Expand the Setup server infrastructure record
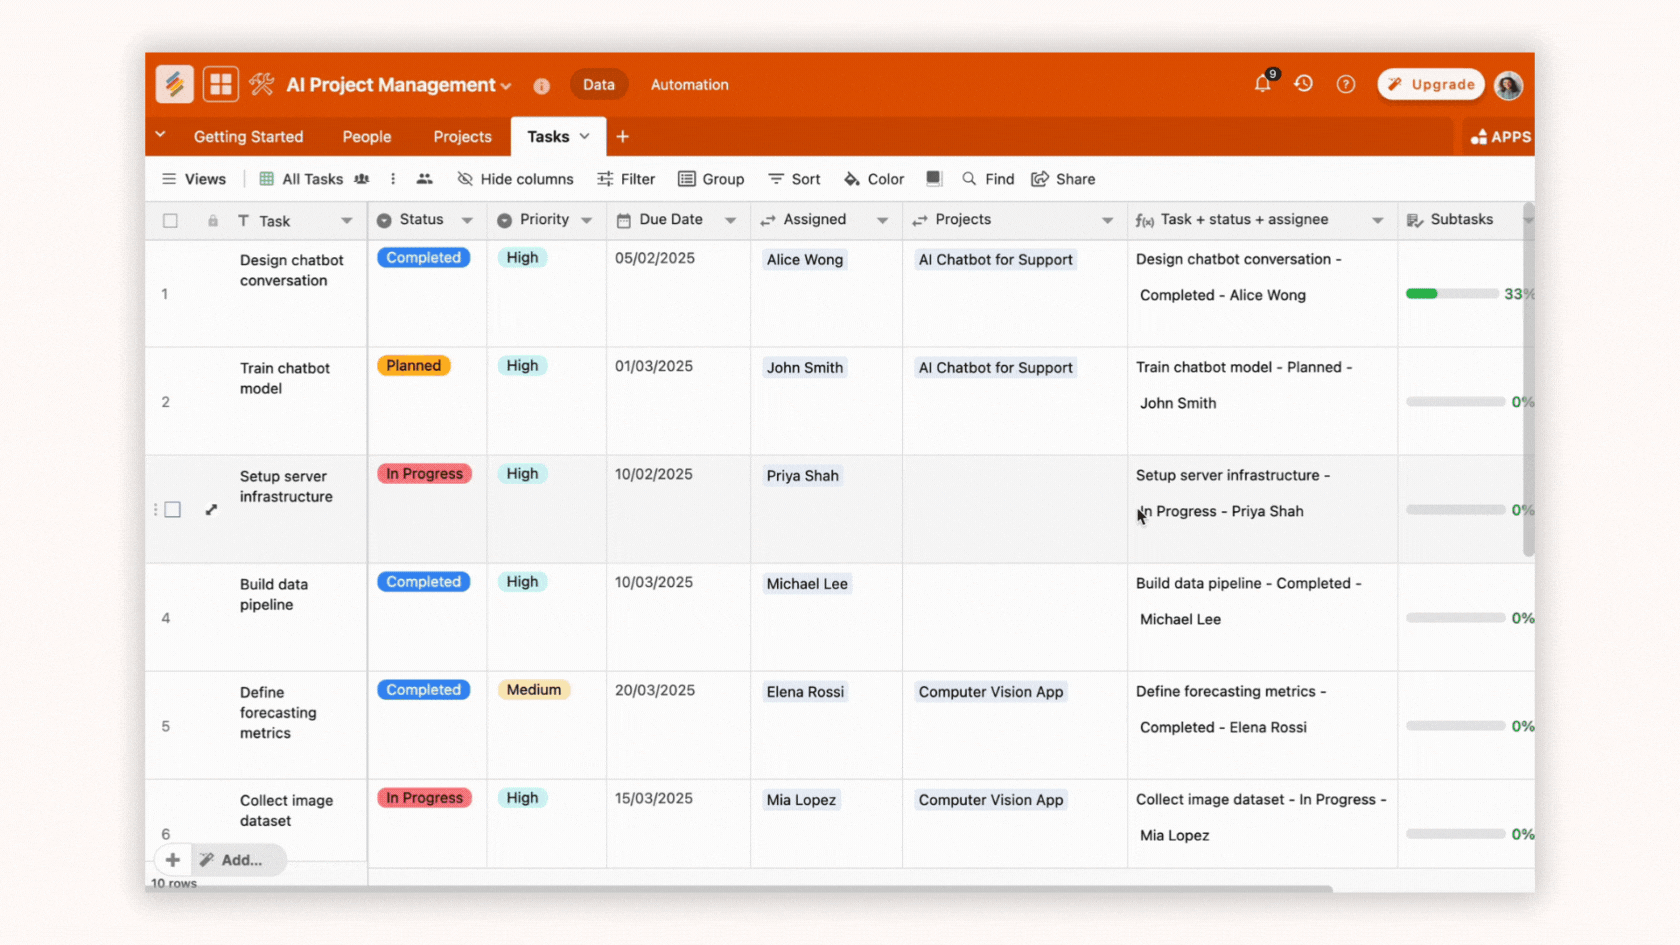The width and height of the screenshot is (1680, 945). [x=211, y=510]
